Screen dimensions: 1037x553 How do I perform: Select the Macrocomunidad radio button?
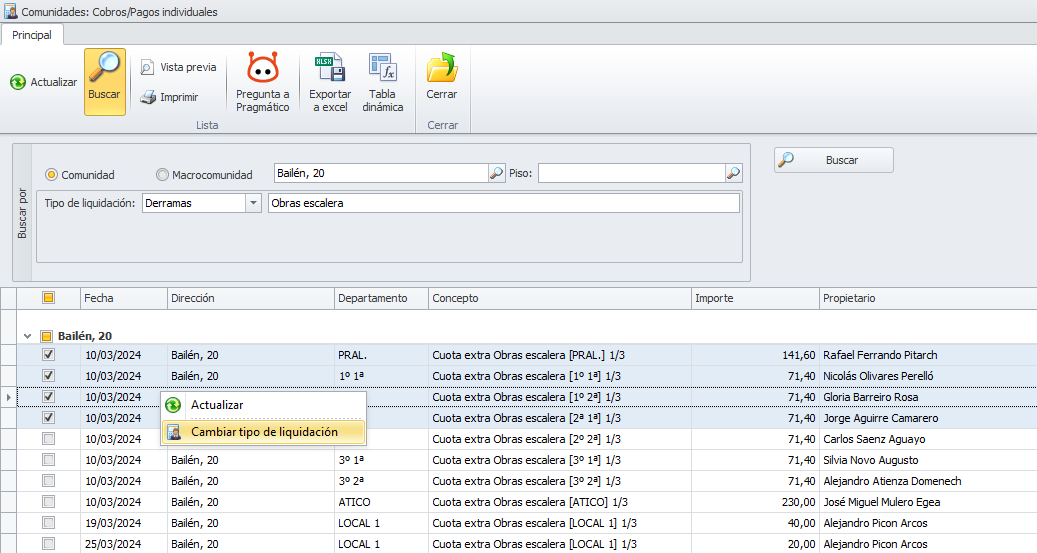click(x=162, y=175)
